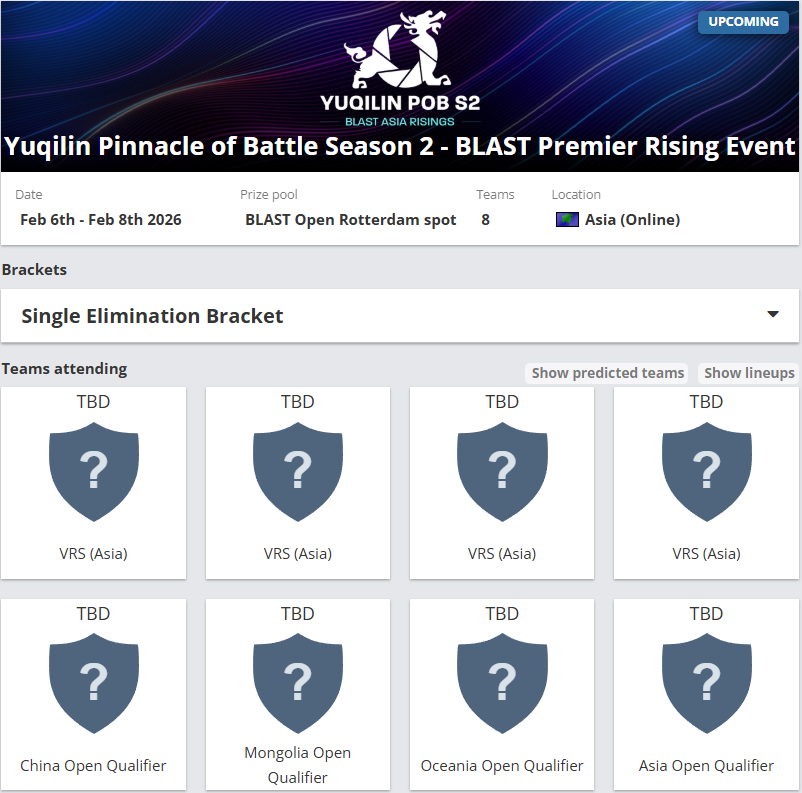Select the third VRS (Asia) team card

point(502,482)
